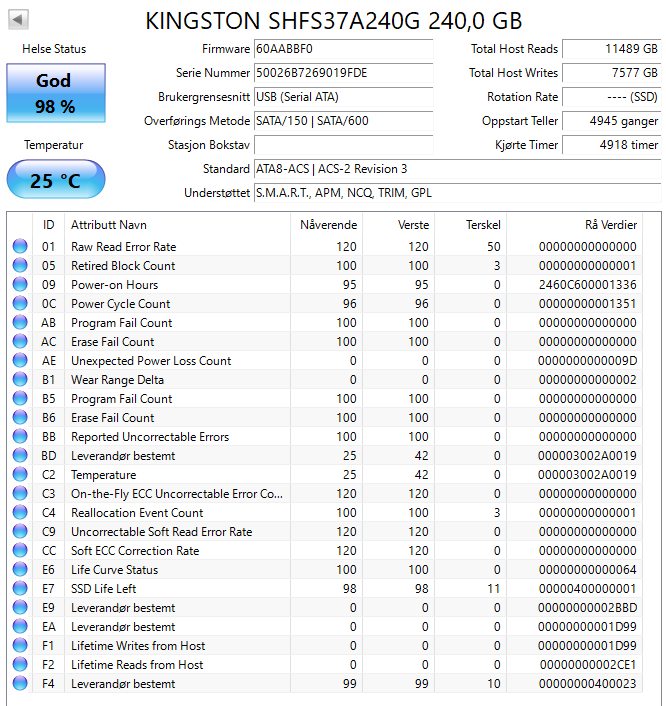Click the status orb in row ID F4

20,683
